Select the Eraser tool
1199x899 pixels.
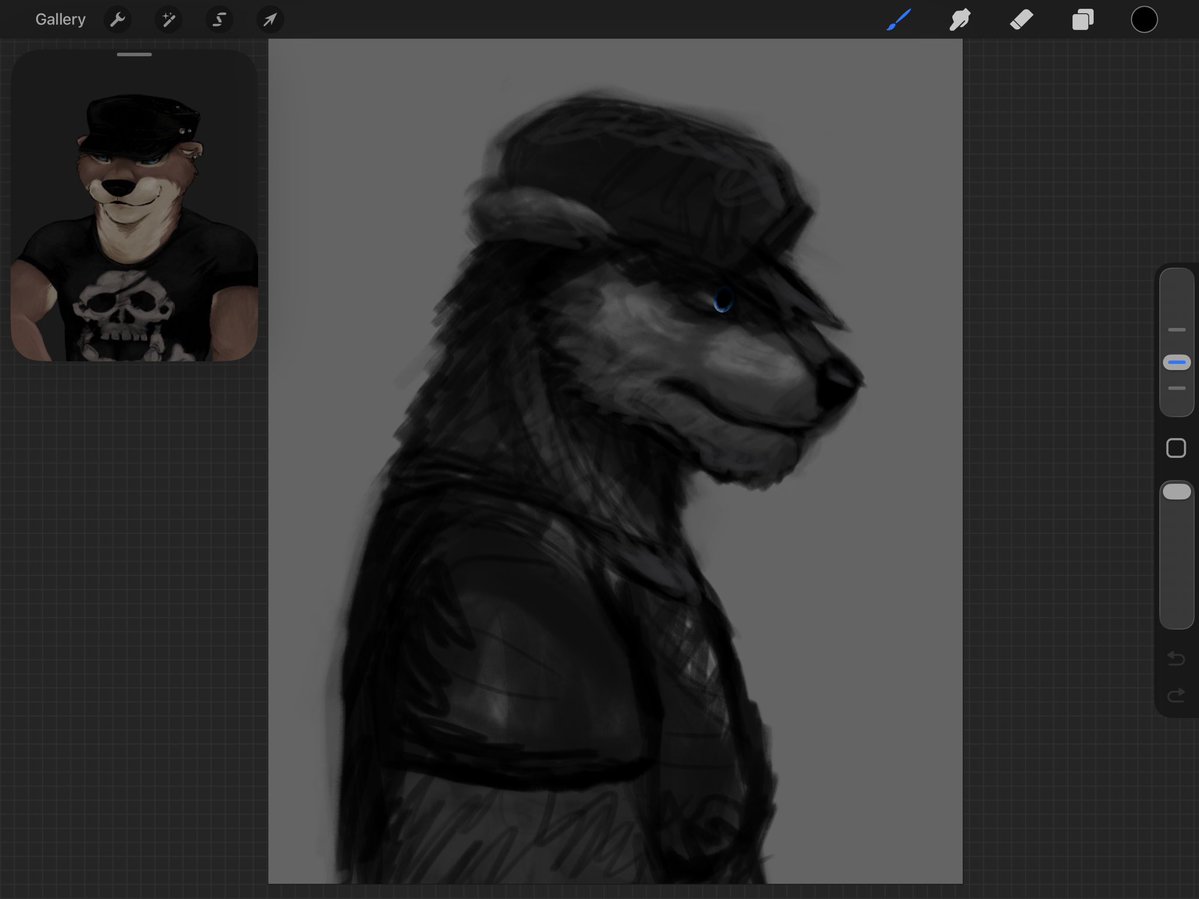pos(1022,19)
